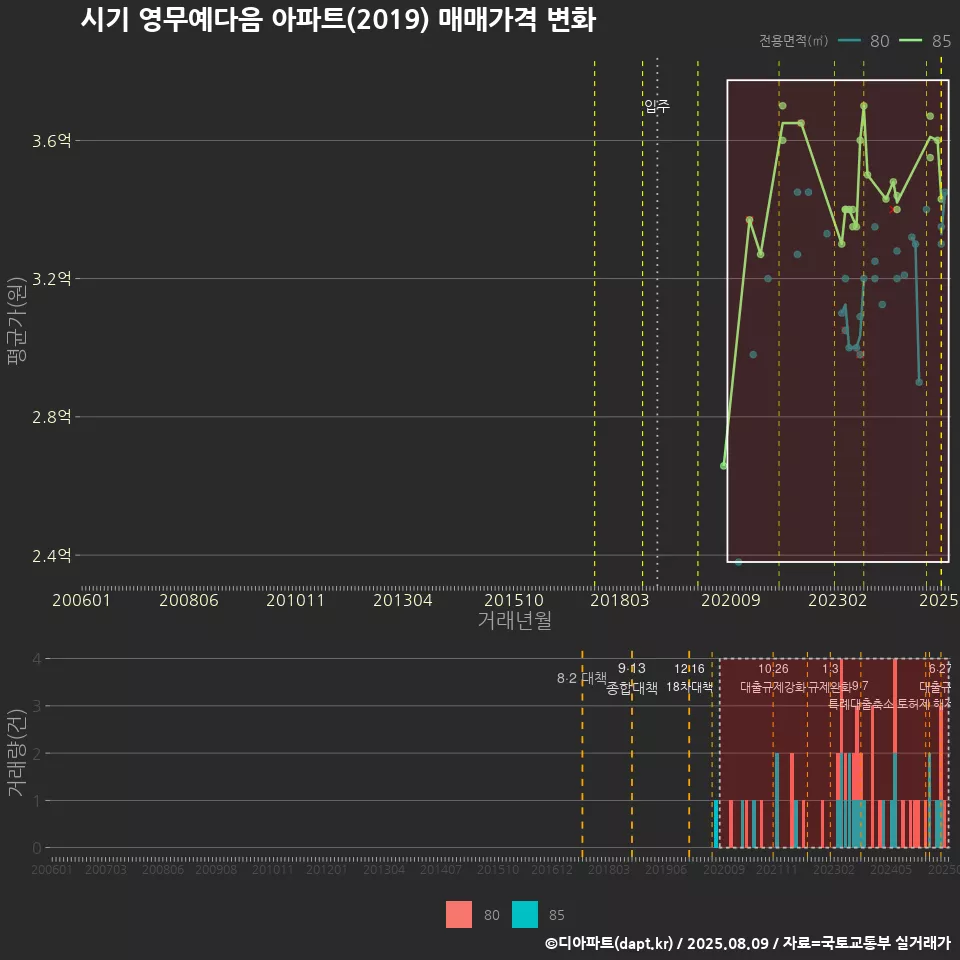The image size is (960, 960).
Task: Click '201011' on the price chart x-axis
Action: pyautogui.click(x=295, y=600)
